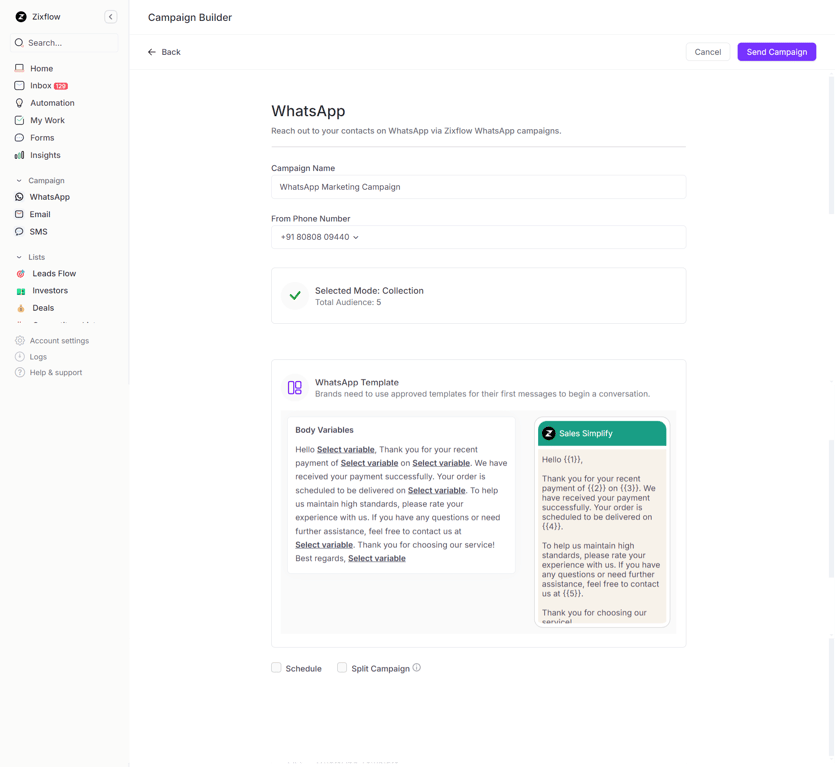Collapse the Lists section in sidebar
The height and width of the screenshot is (768, 835).
point(21,257)
